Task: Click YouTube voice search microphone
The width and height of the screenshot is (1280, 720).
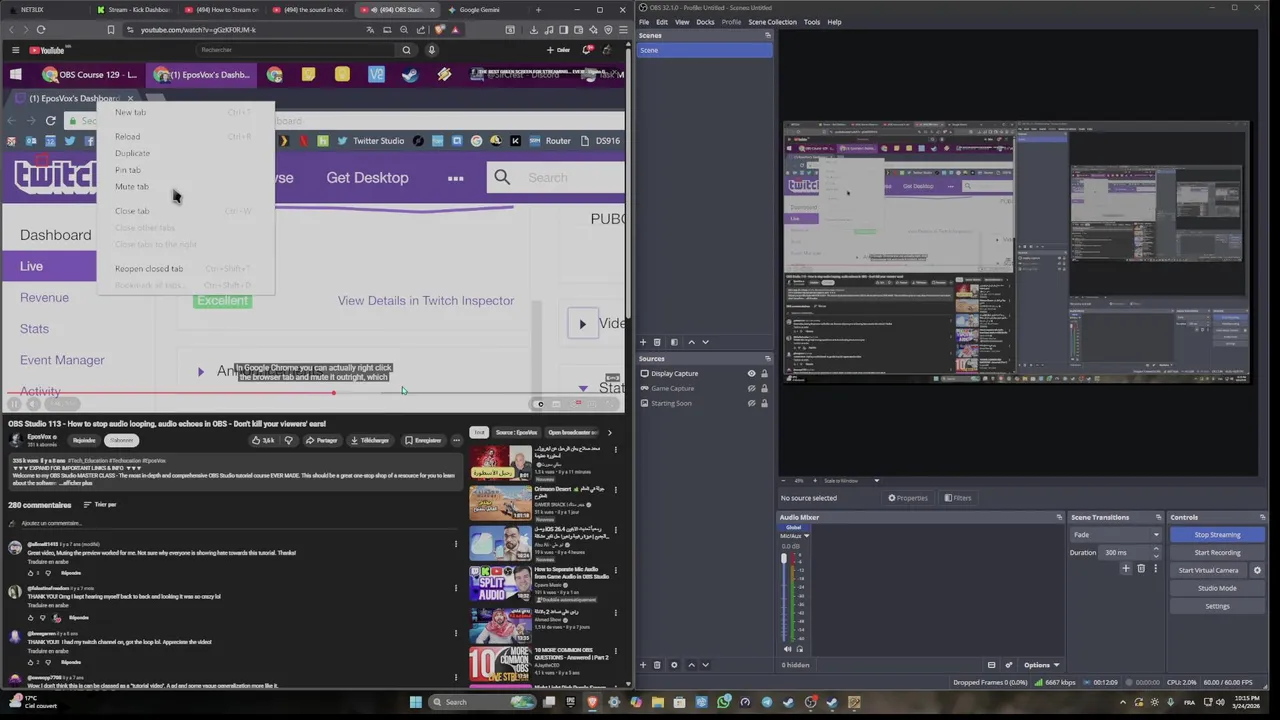Action: coord(432,50)
